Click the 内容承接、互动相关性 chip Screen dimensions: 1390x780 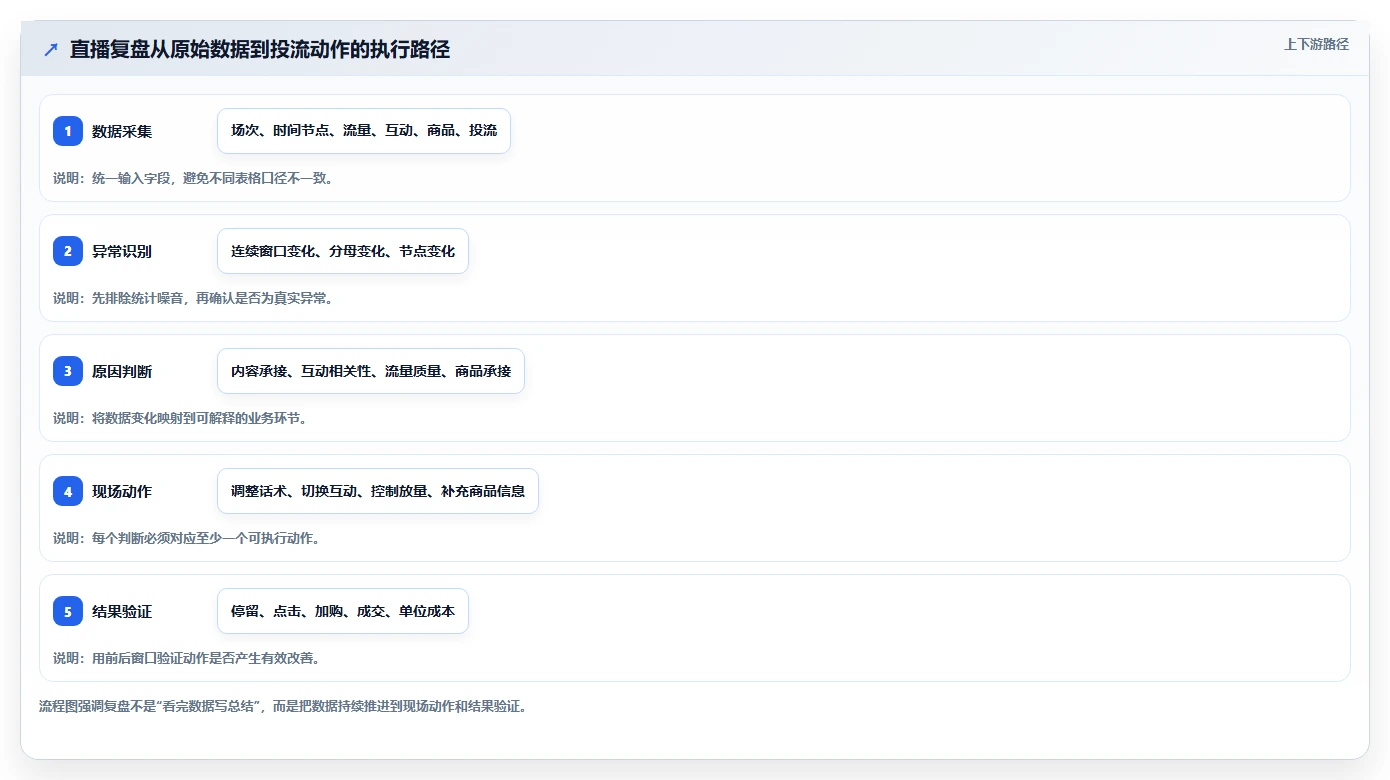point(371,371)
